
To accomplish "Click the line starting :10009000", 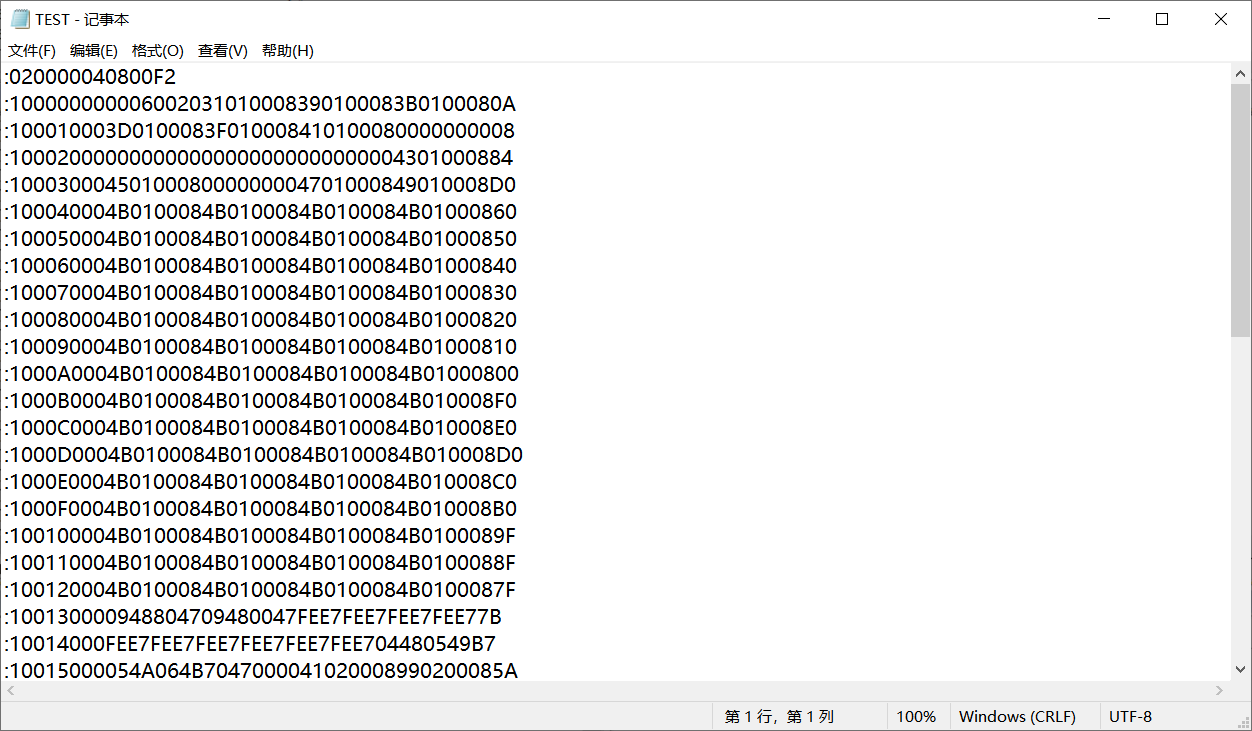I will 261,347.
